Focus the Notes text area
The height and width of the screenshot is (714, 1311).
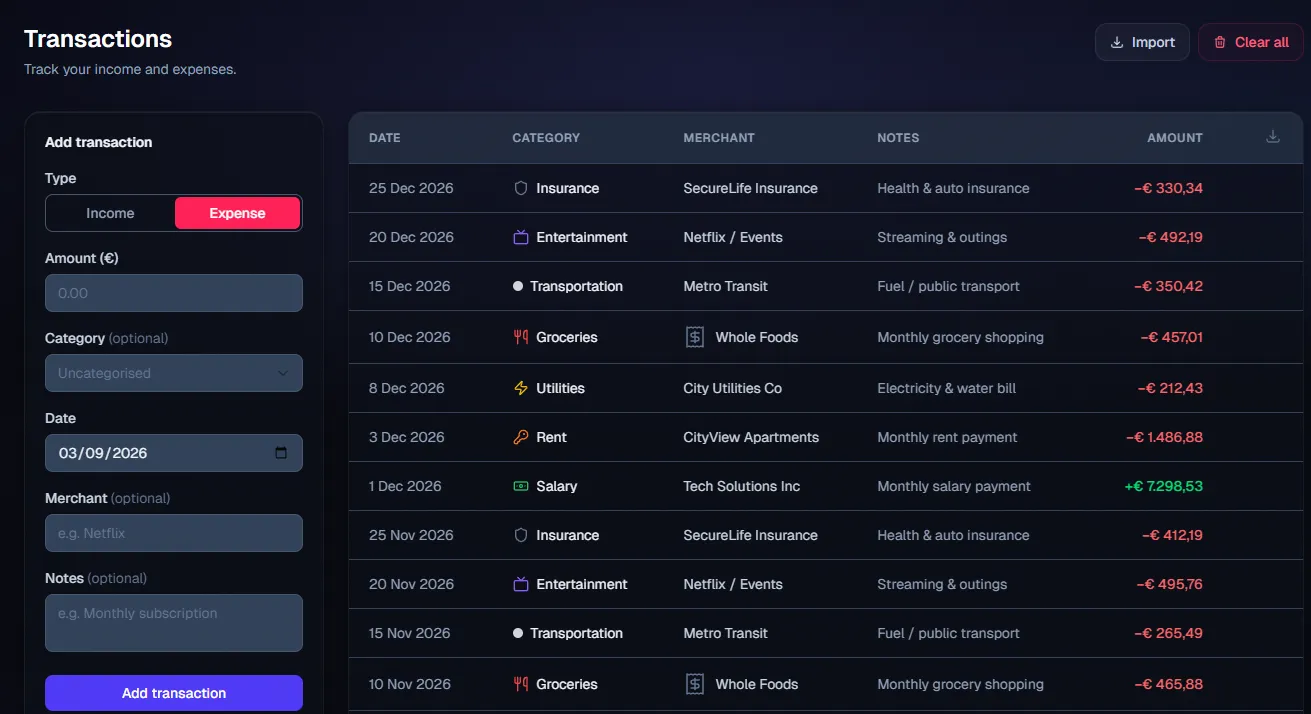(174, 623)
